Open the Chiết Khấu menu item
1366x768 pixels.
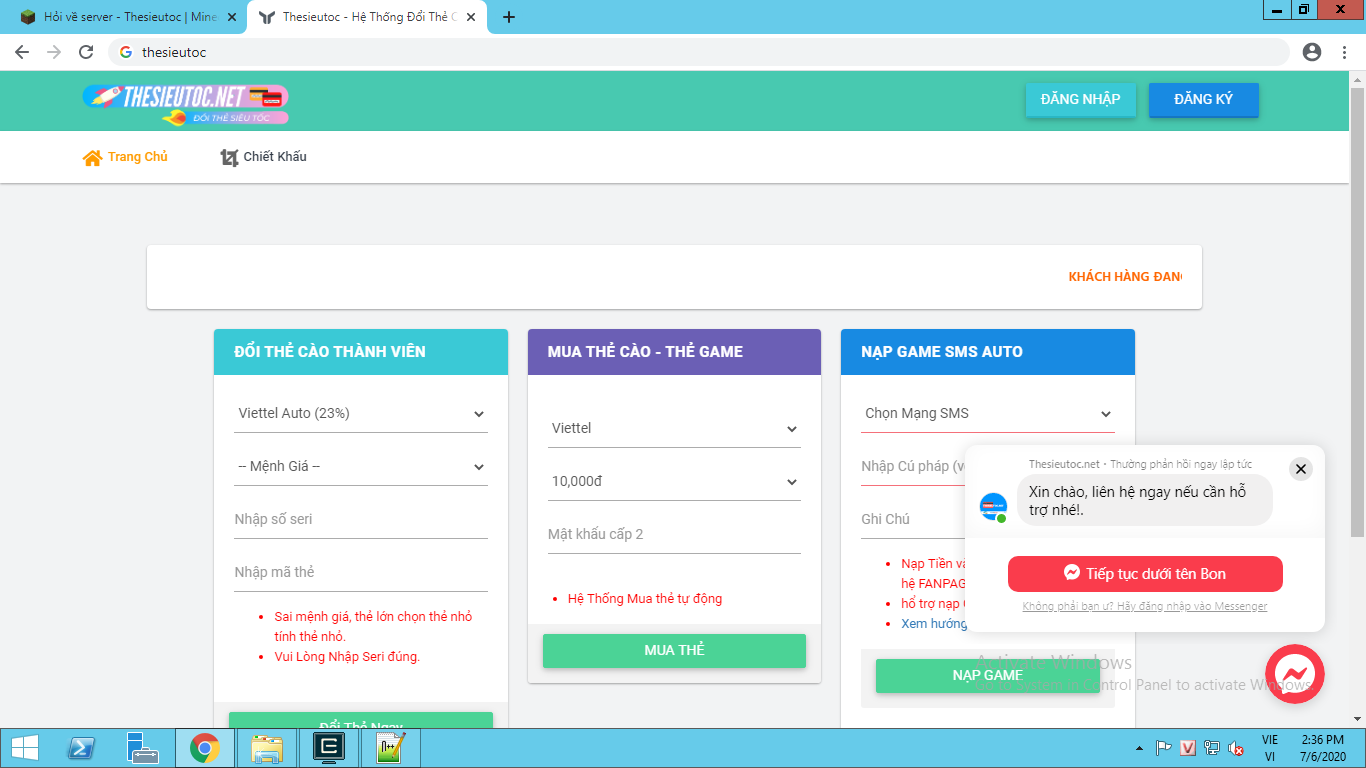coord(263,157)
